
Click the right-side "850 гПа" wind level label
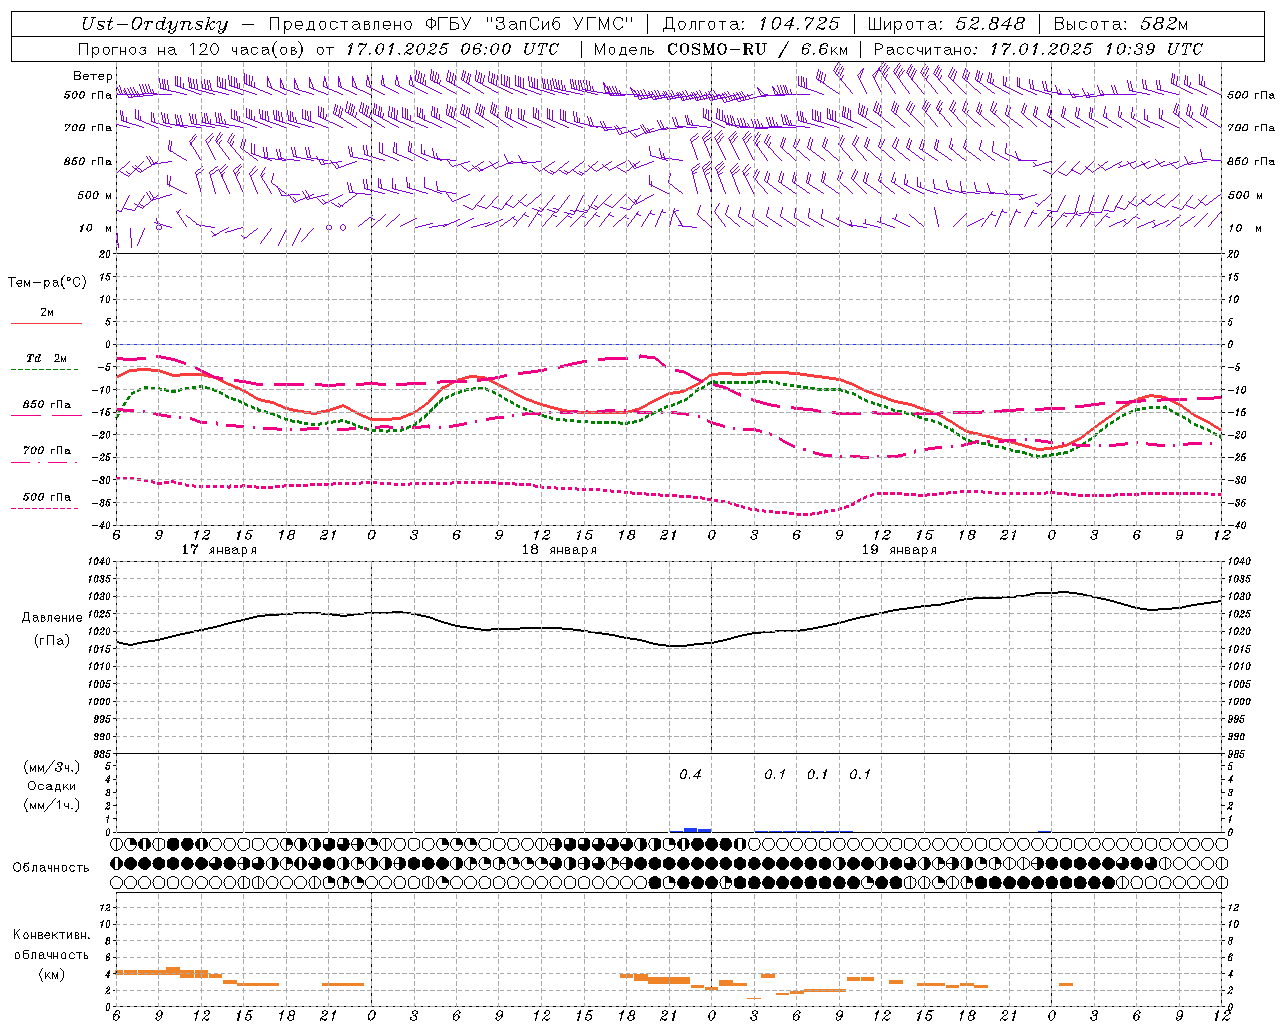tap(1251, 161)
